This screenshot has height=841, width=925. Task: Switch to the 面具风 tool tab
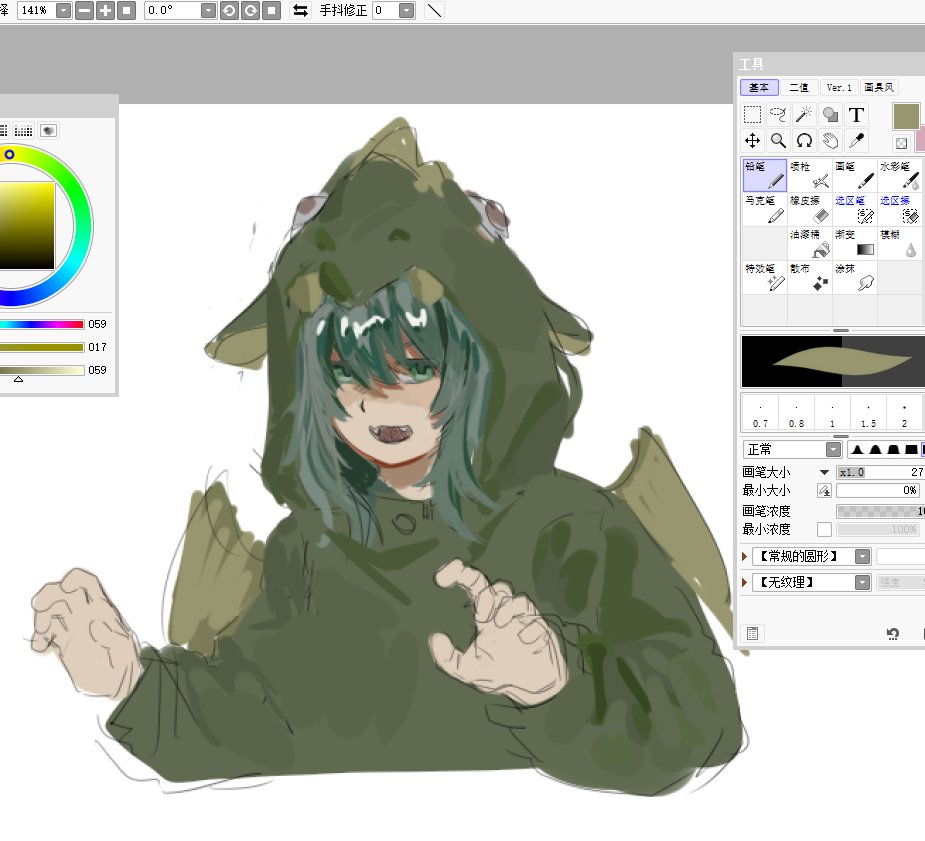coord(879,87)
